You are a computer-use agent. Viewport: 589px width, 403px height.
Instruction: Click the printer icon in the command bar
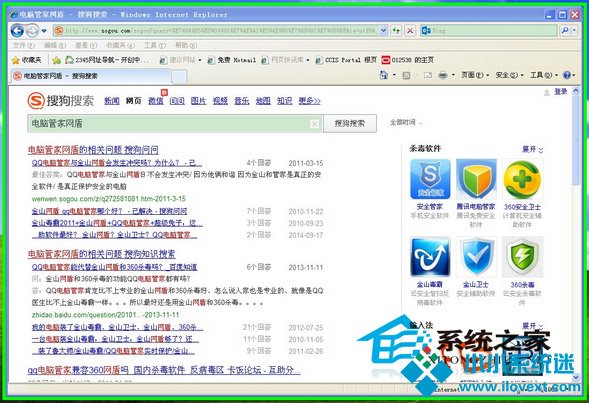443,75
